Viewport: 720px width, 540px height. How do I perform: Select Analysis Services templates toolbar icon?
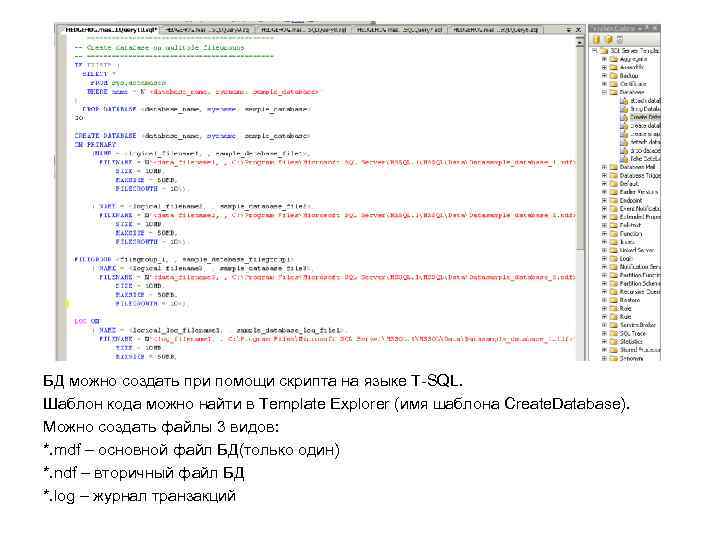608,39
